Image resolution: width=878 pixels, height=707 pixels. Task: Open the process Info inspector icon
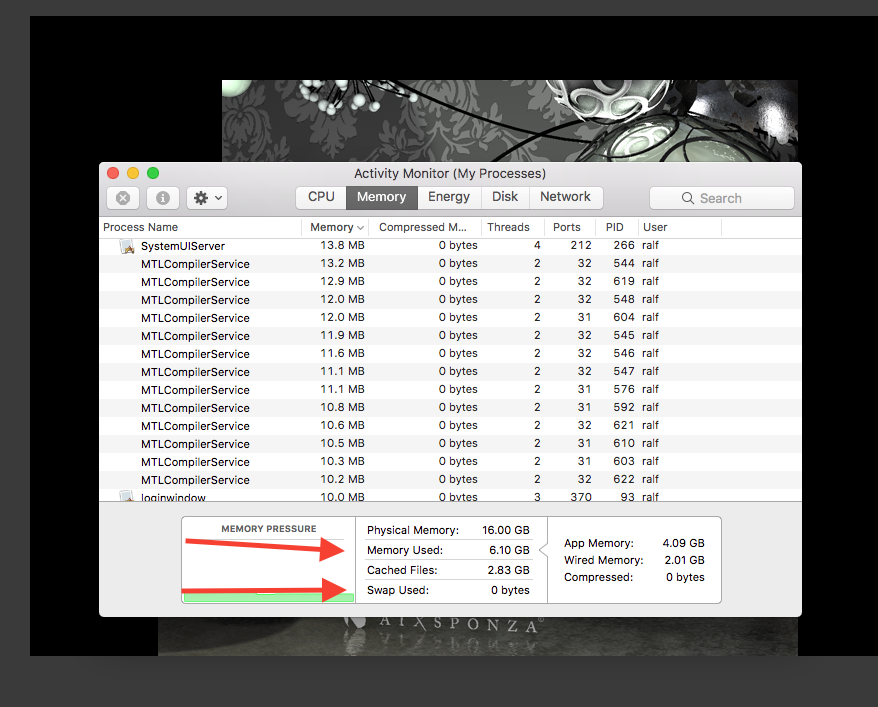[163, 198]
